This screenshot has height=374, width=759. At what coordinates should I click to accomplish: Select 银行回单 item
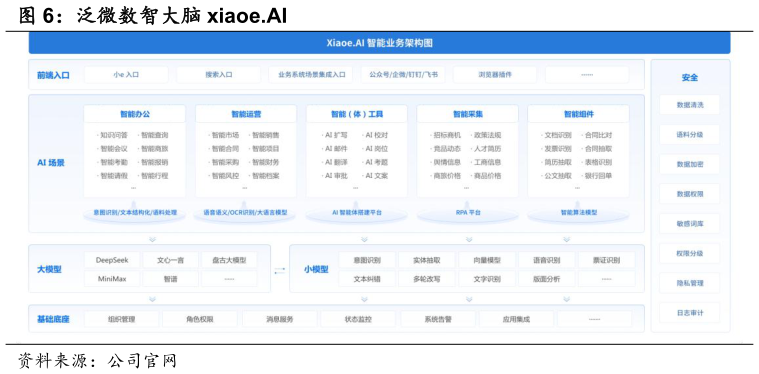(598, 176)
